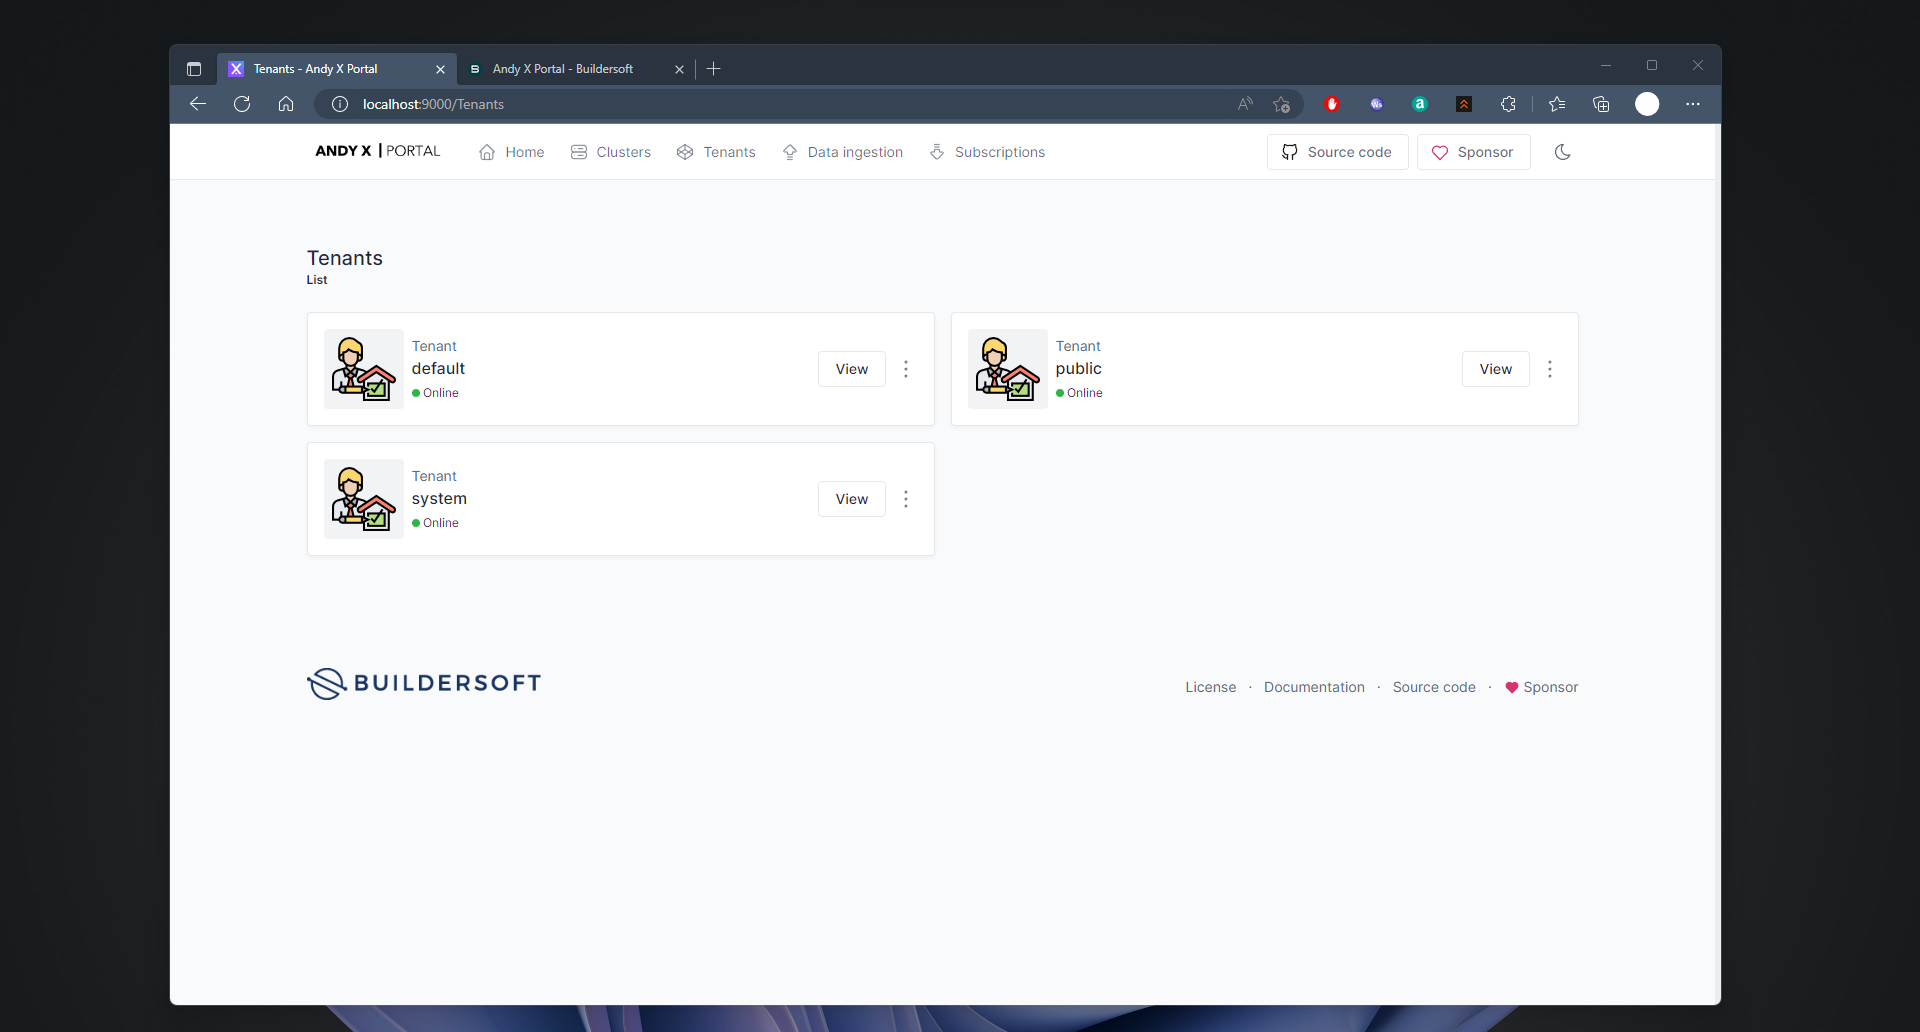Add this page to favorites

click(x=1281, y=104)
